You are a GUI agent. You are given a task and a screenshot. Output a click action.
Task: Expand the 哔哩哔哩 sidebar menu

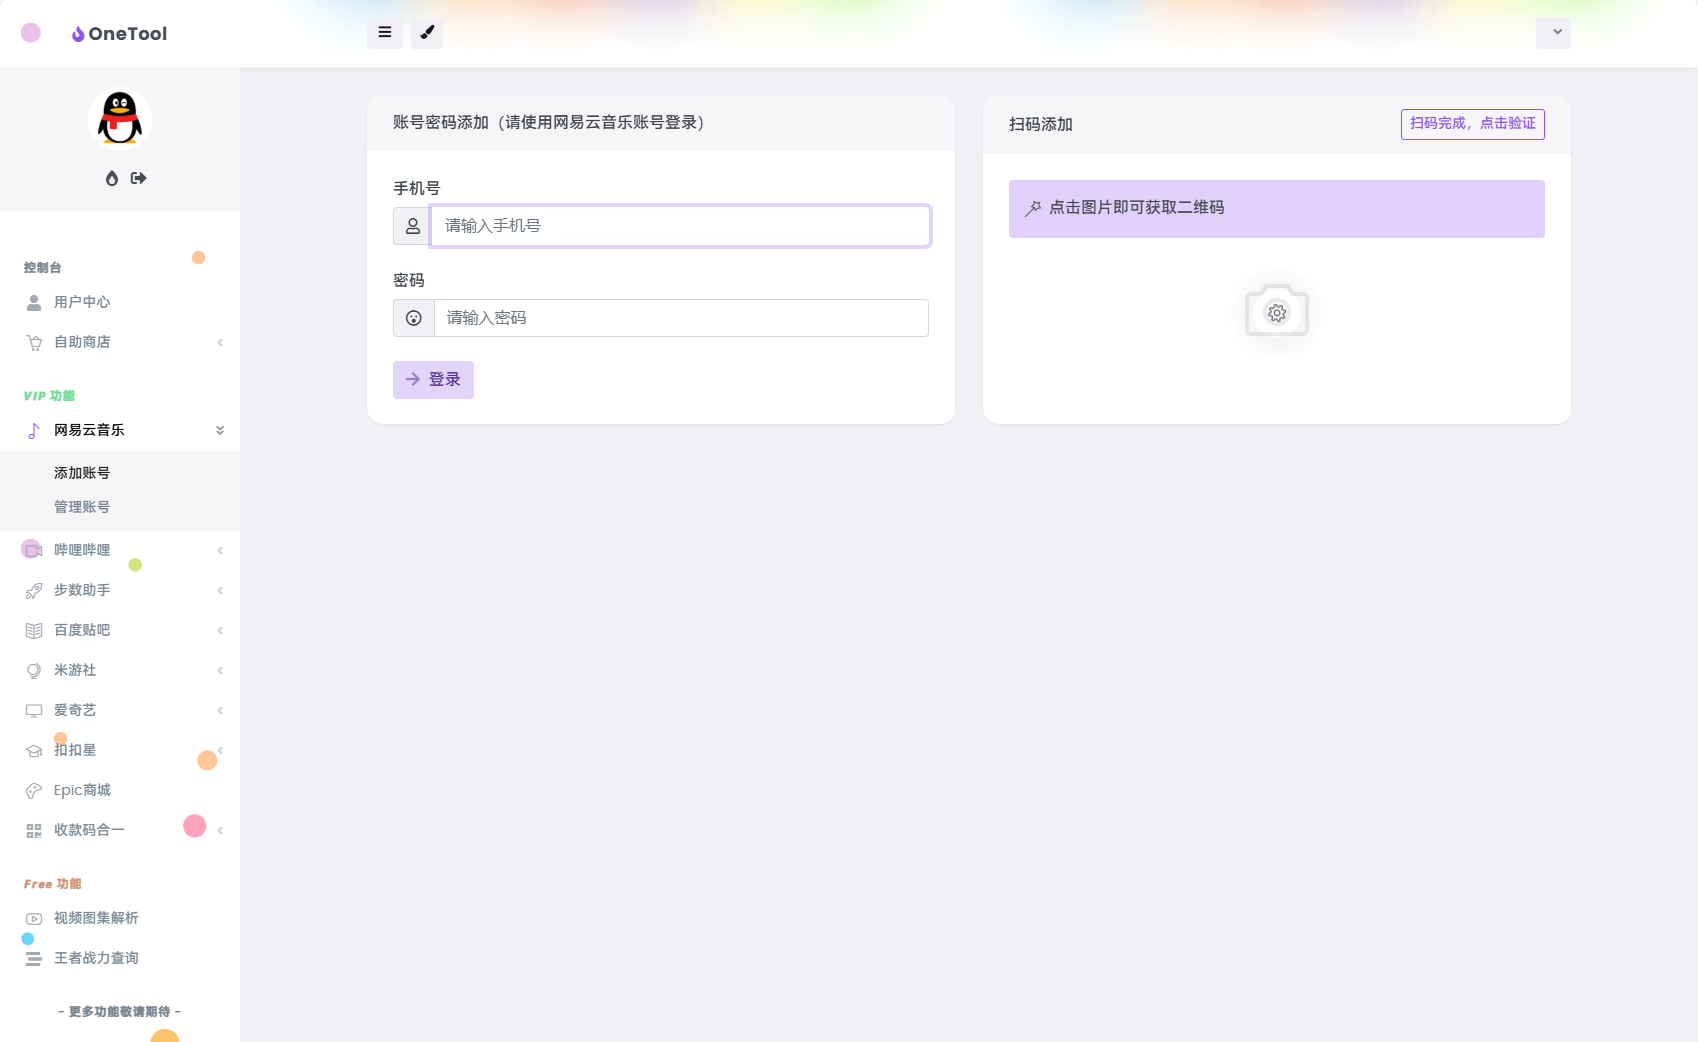(82, 550)
